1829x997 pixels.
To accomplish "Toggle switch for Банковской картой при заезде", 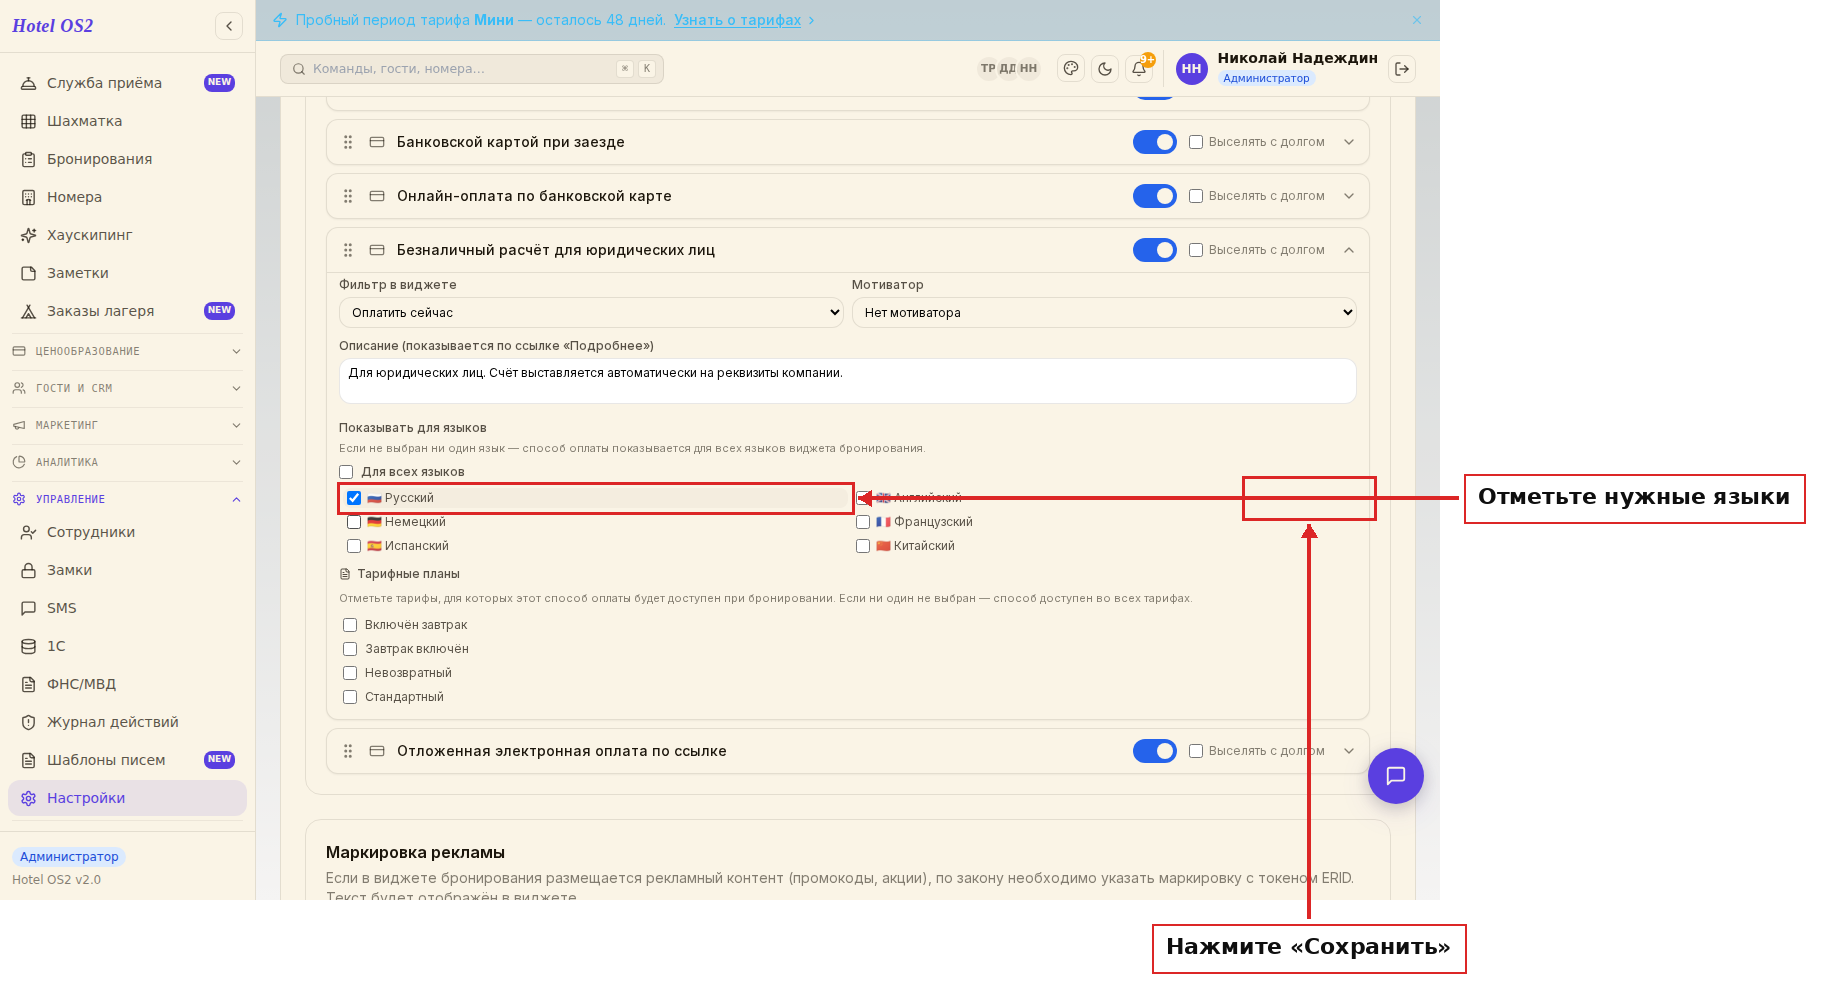I will point(1155,142).
